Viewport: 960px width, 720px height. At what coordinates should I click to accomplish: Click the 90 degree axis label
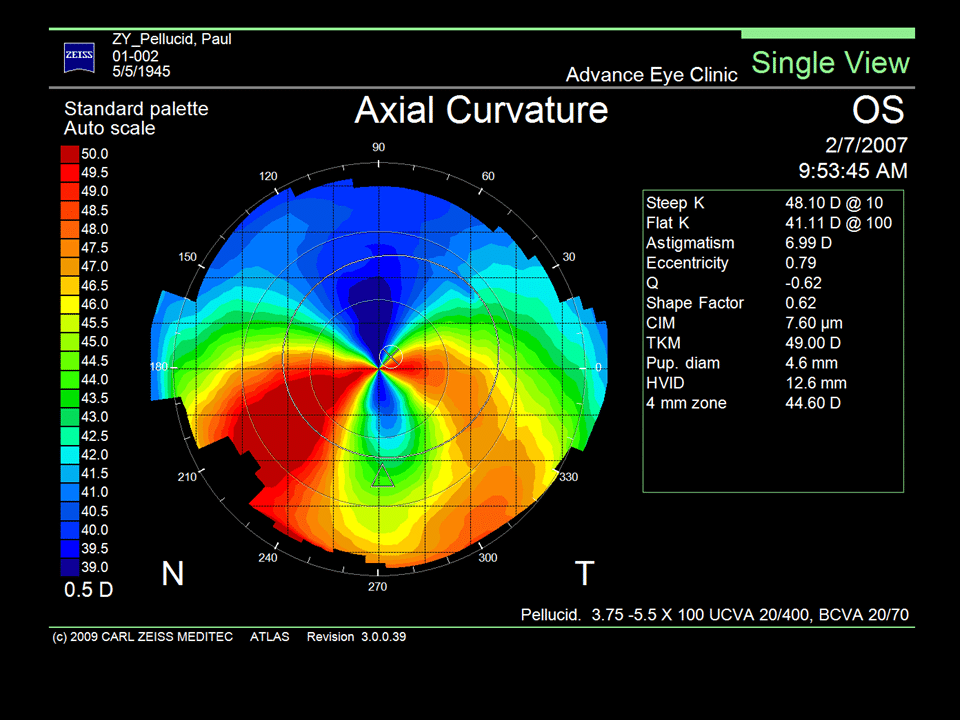(378, 147)
